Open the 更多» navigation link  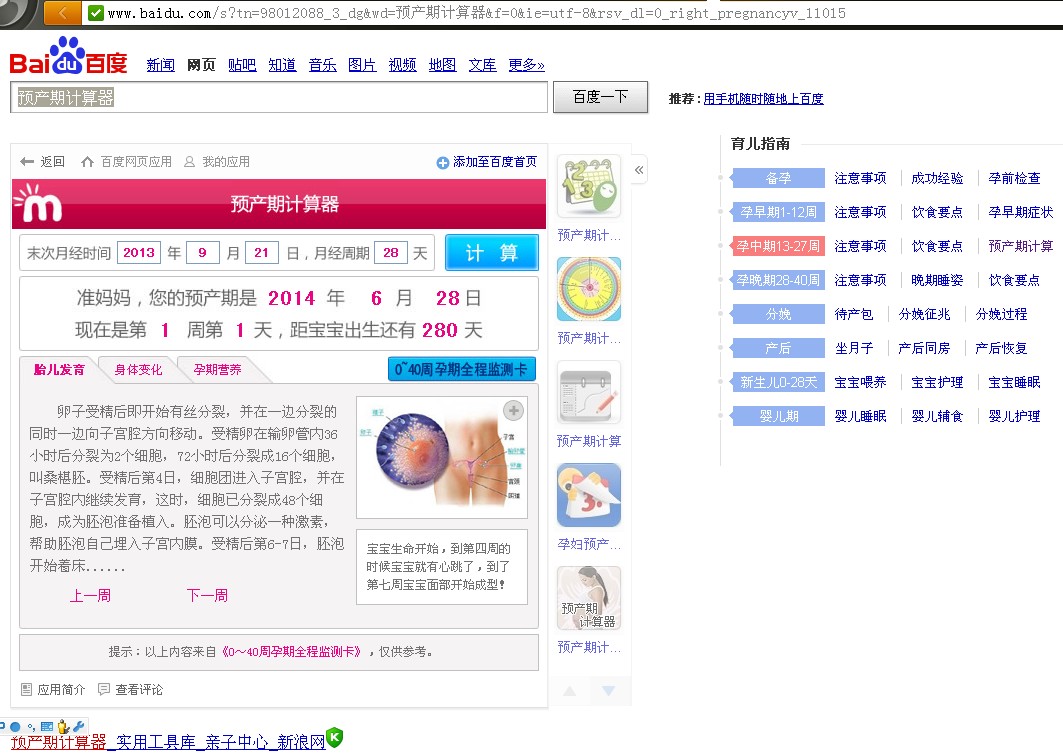coord(526,64)
